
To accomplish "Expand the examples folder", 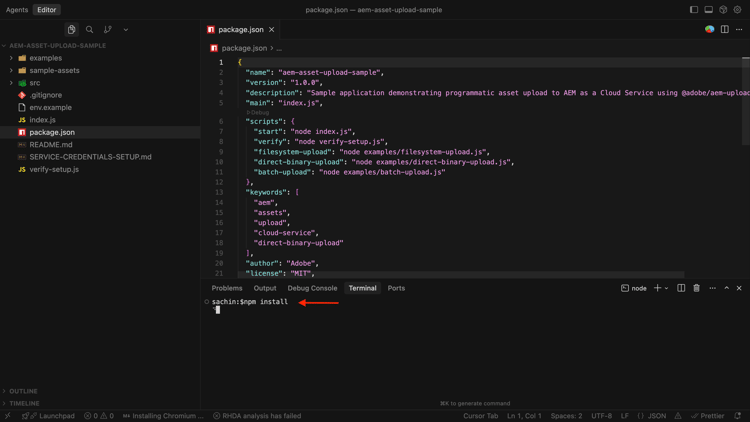I will point(45,58).
